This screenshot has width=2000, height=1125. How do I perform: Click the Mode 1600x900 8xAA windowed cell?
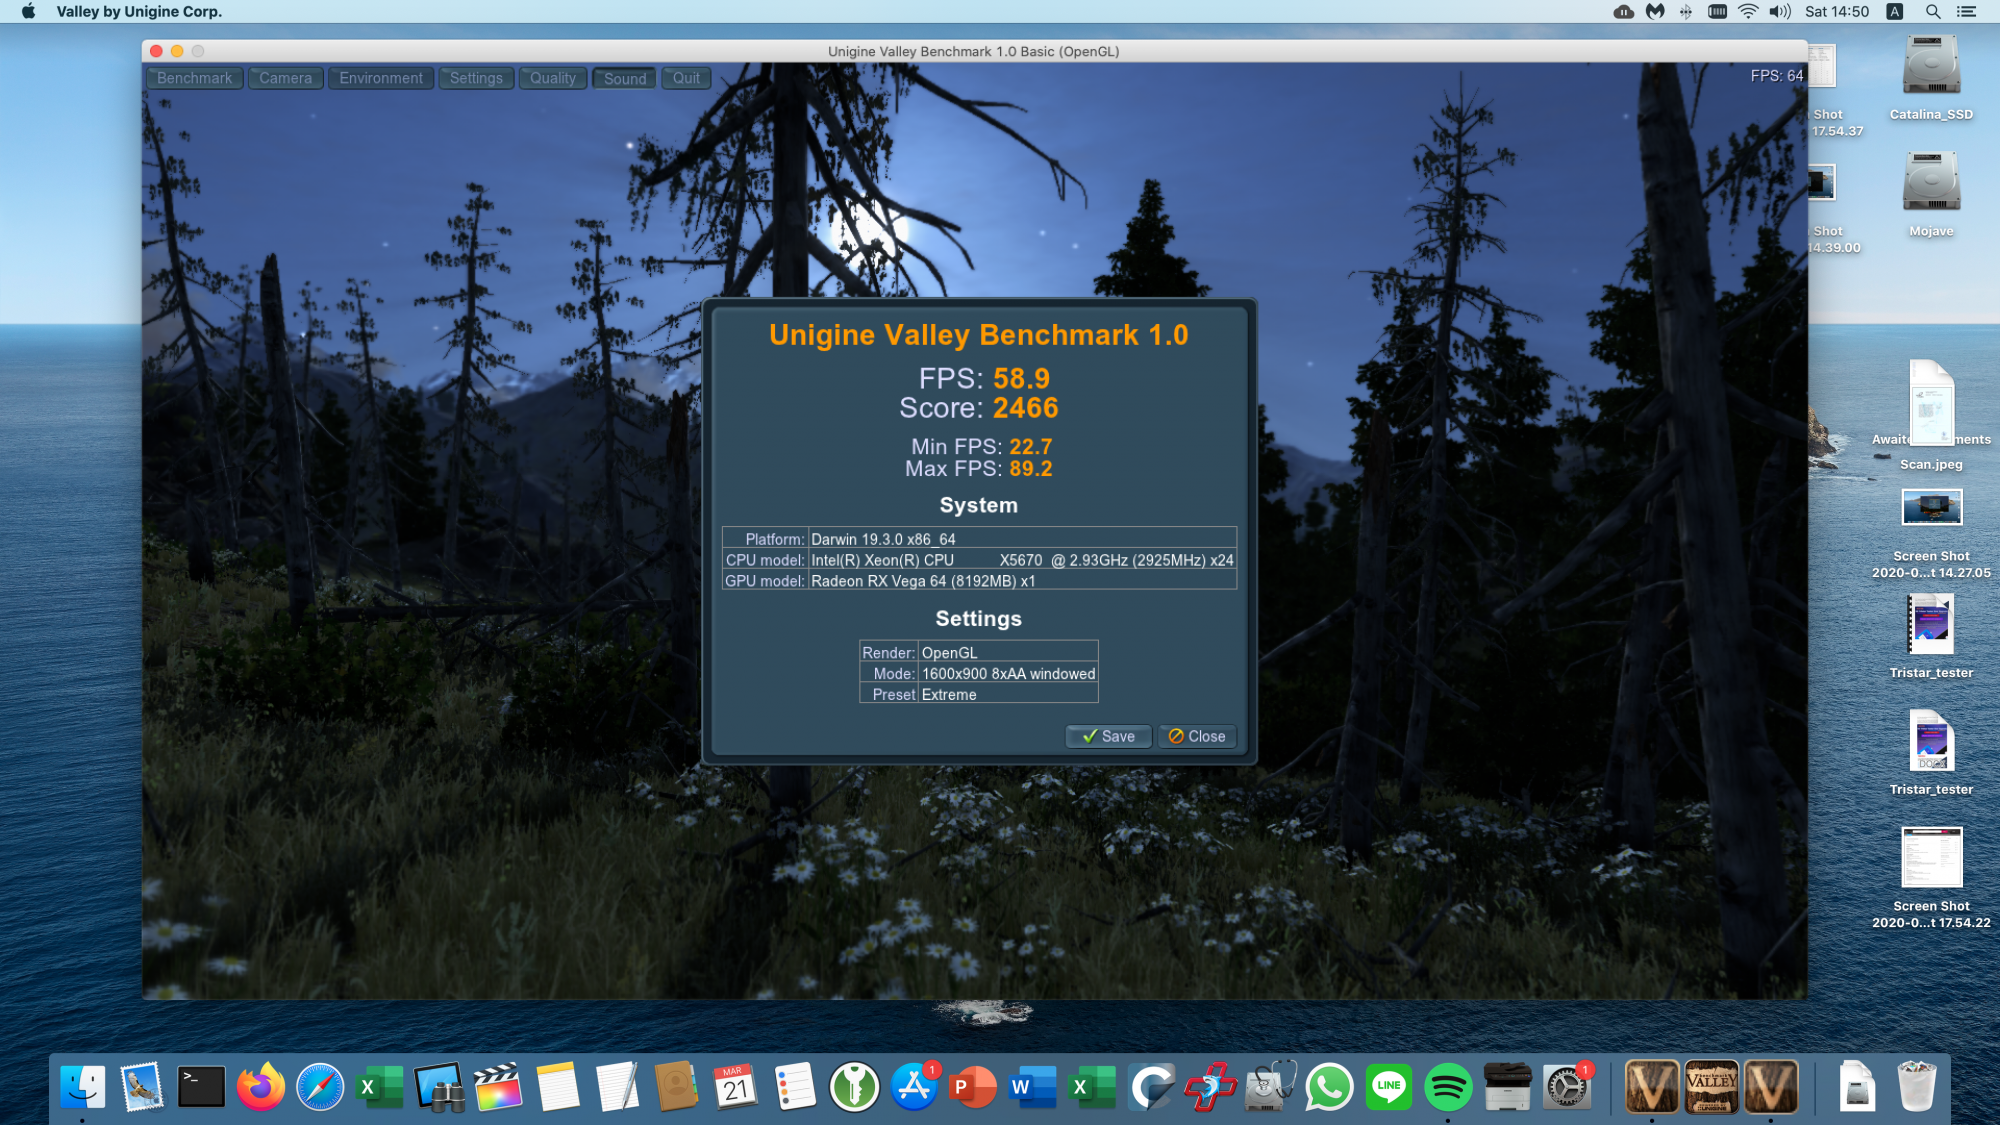tap(1008, 674)
